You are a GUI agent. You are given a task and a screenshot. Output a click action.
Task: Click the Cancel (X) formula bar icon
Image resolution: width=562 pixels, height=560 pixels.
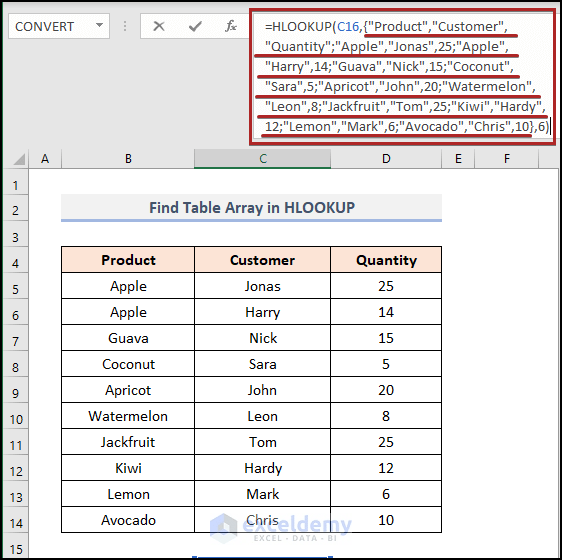pyautogui.click(x=158, y=26)
